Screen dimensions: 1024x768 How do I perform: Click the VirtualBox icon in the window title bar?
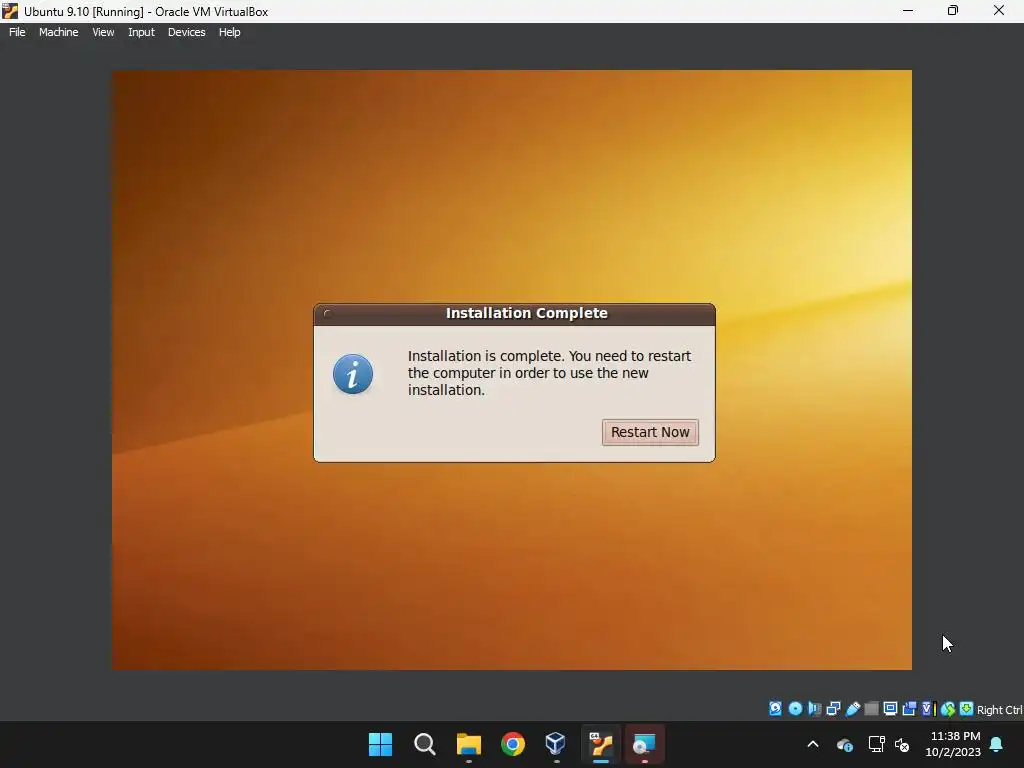point(10,11)
